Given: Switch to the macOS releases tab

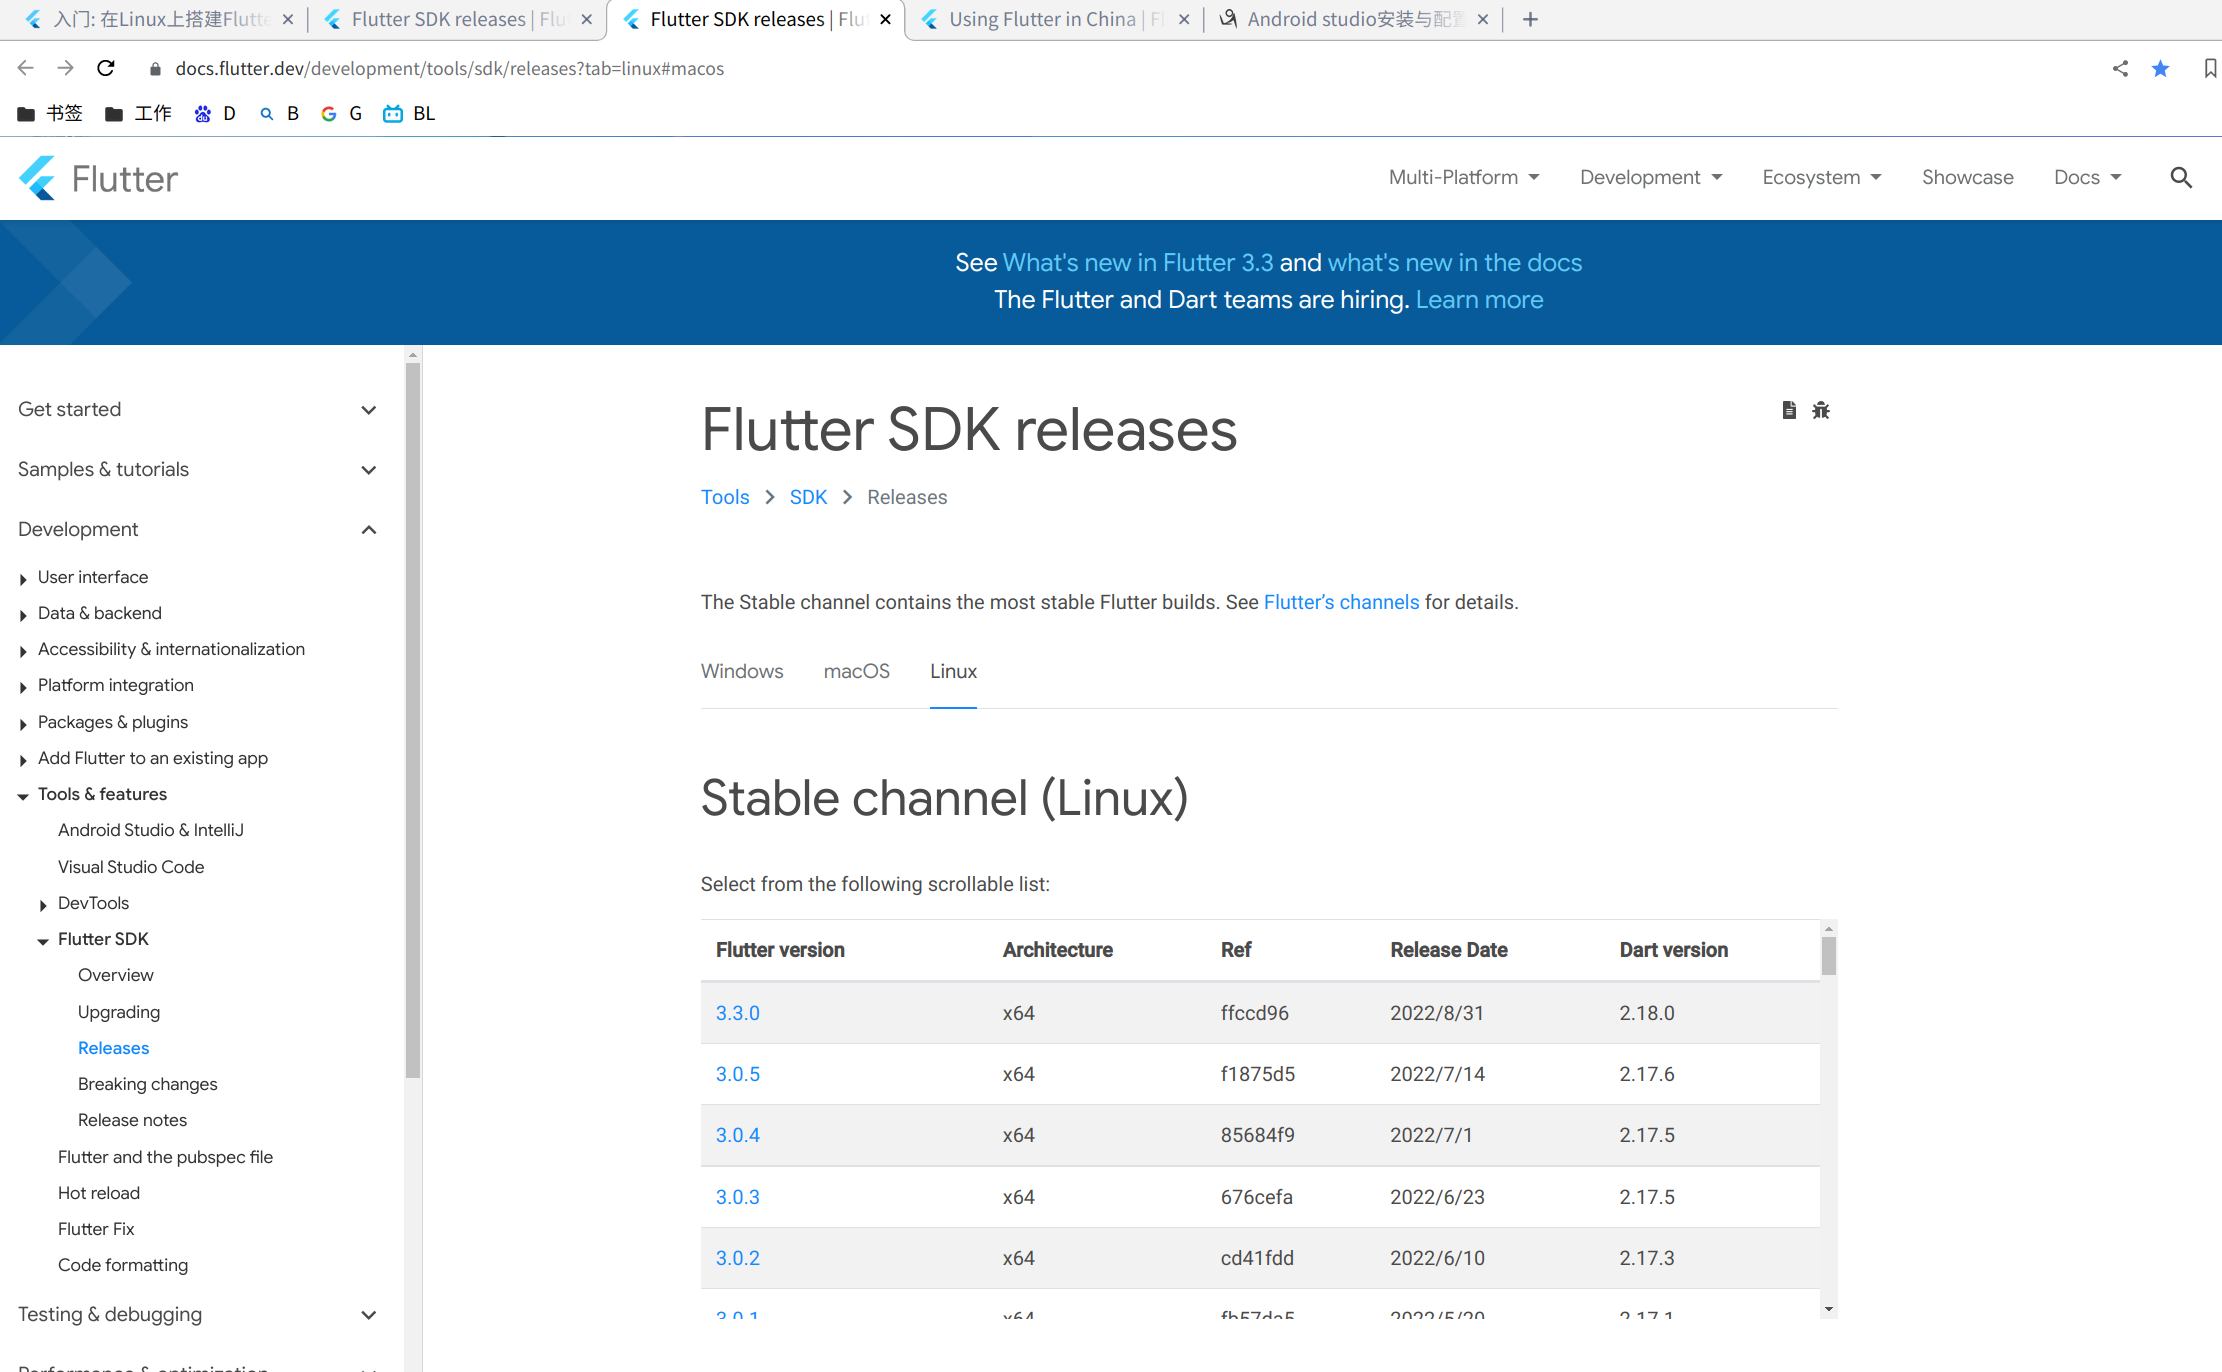Looking at the screenshot, I should [x=856, y=671].
